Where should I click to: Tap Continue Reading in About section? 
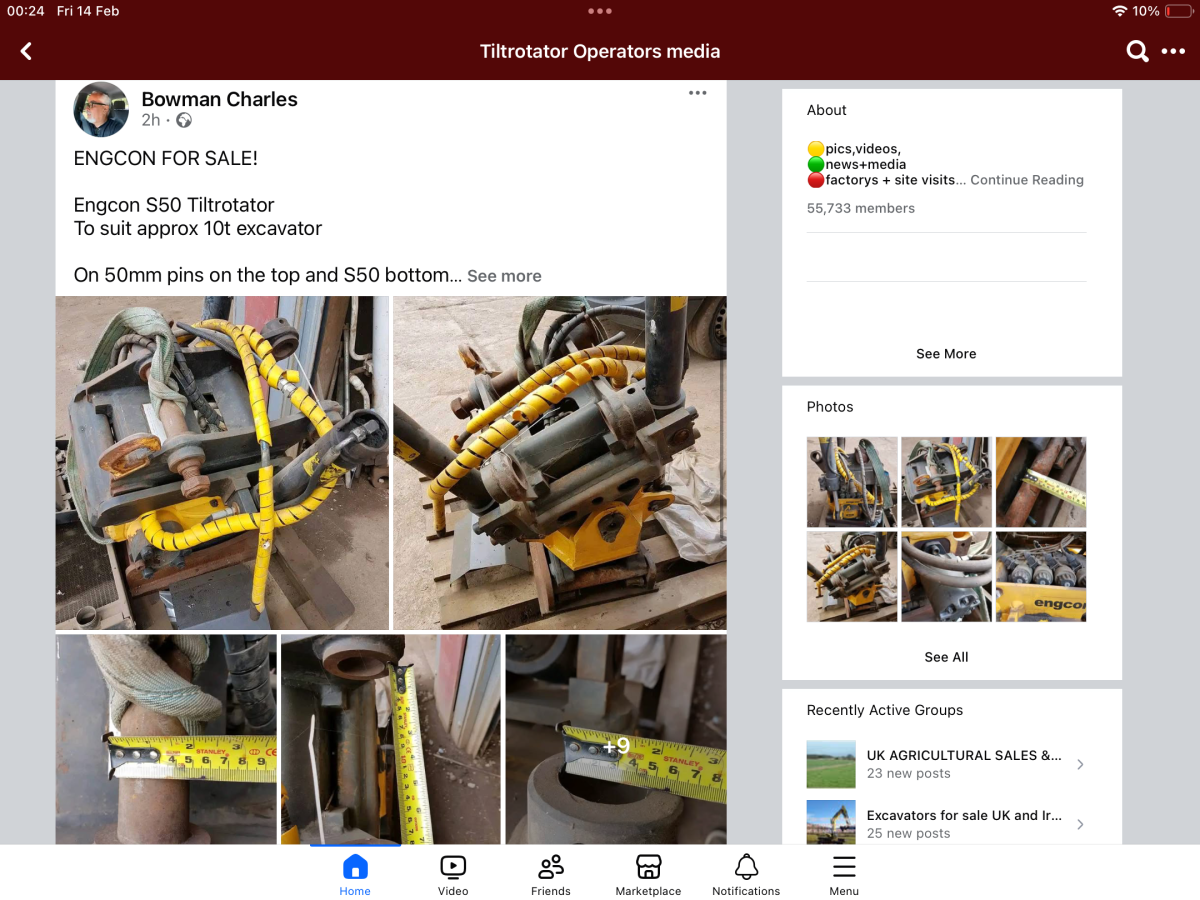pyautogui.click(x=1027, y=180)
